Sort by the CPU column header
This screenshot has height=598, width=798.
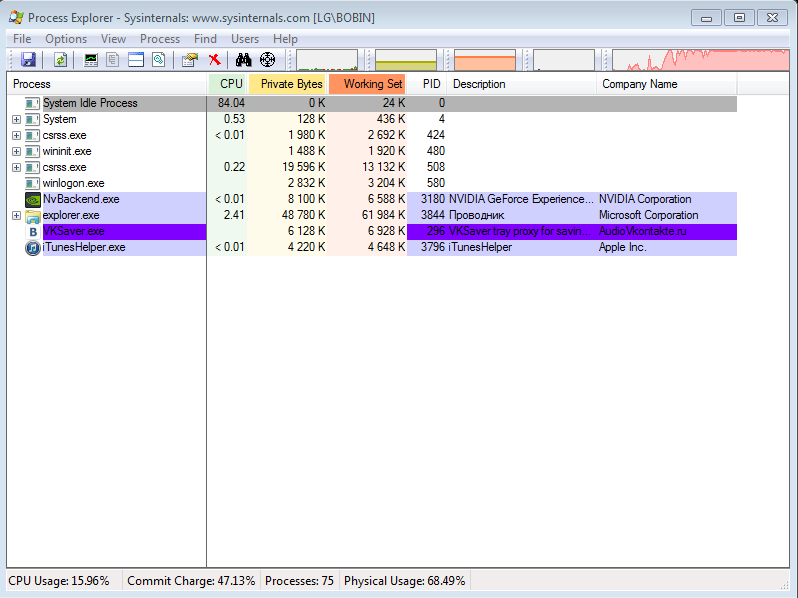[x=227, y=84]
